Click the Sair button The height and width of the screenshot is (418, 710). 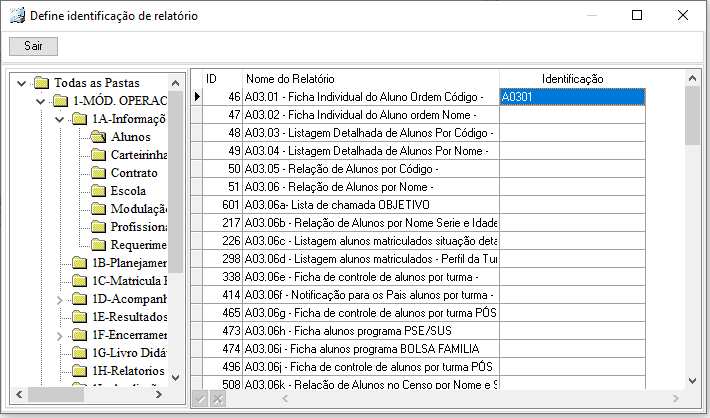click(x=34, y=46)
